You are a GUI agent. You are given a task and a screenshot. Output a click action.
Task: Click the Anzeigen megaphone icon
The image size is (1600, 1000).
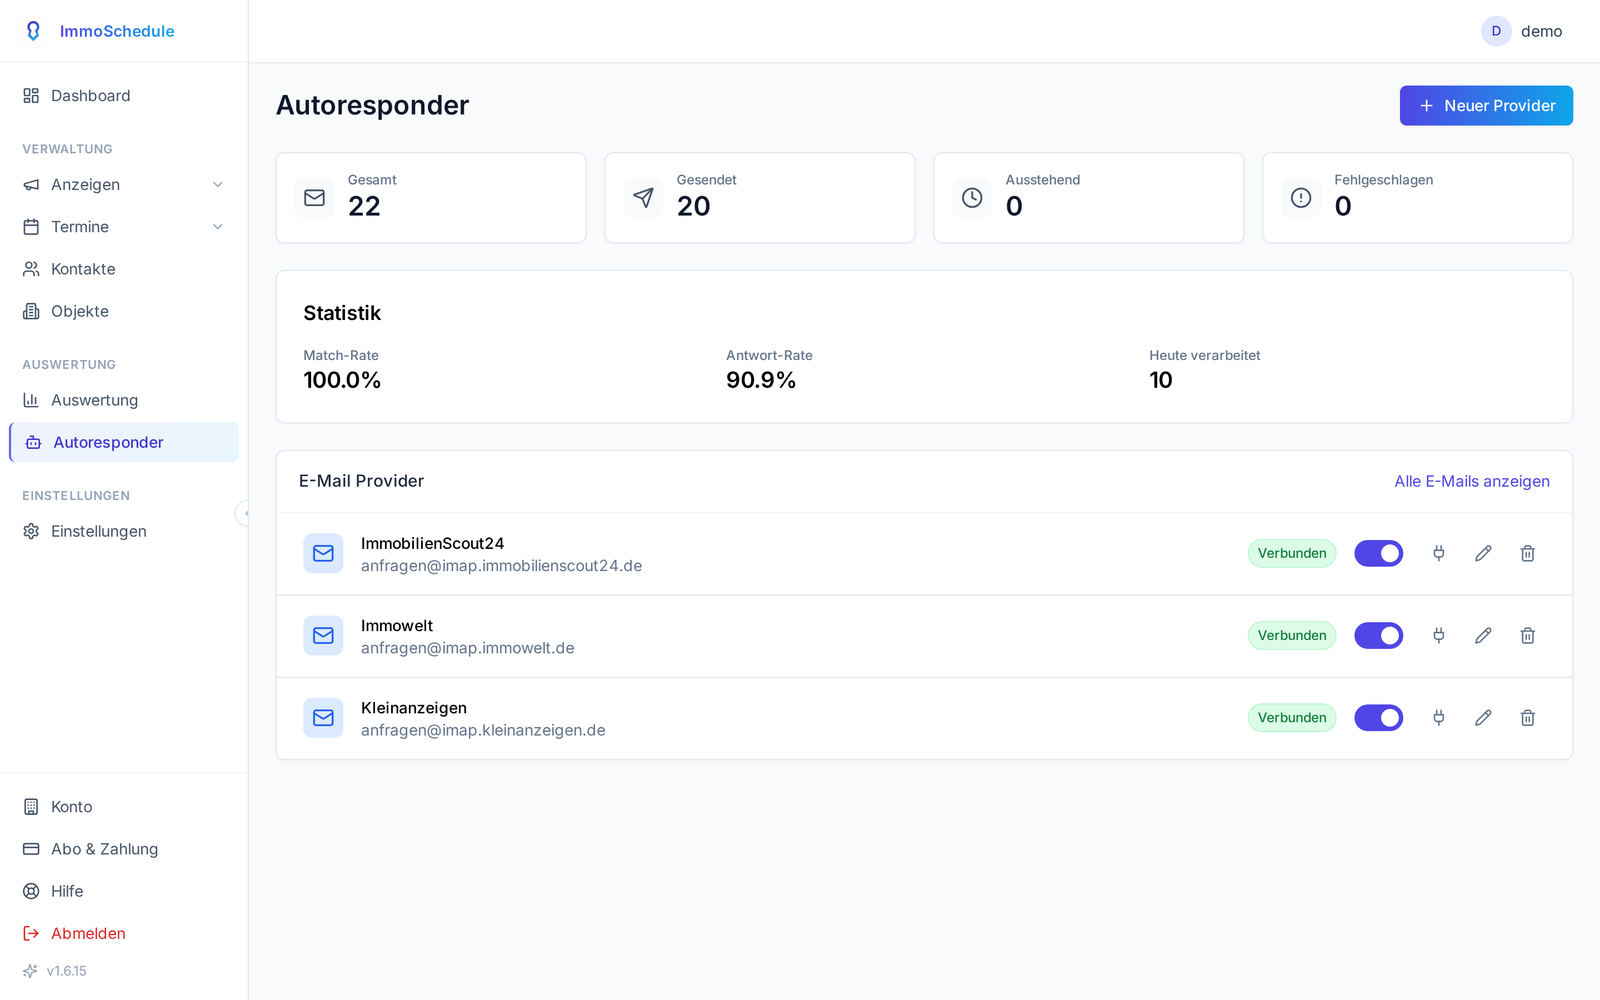pos(31,185)
